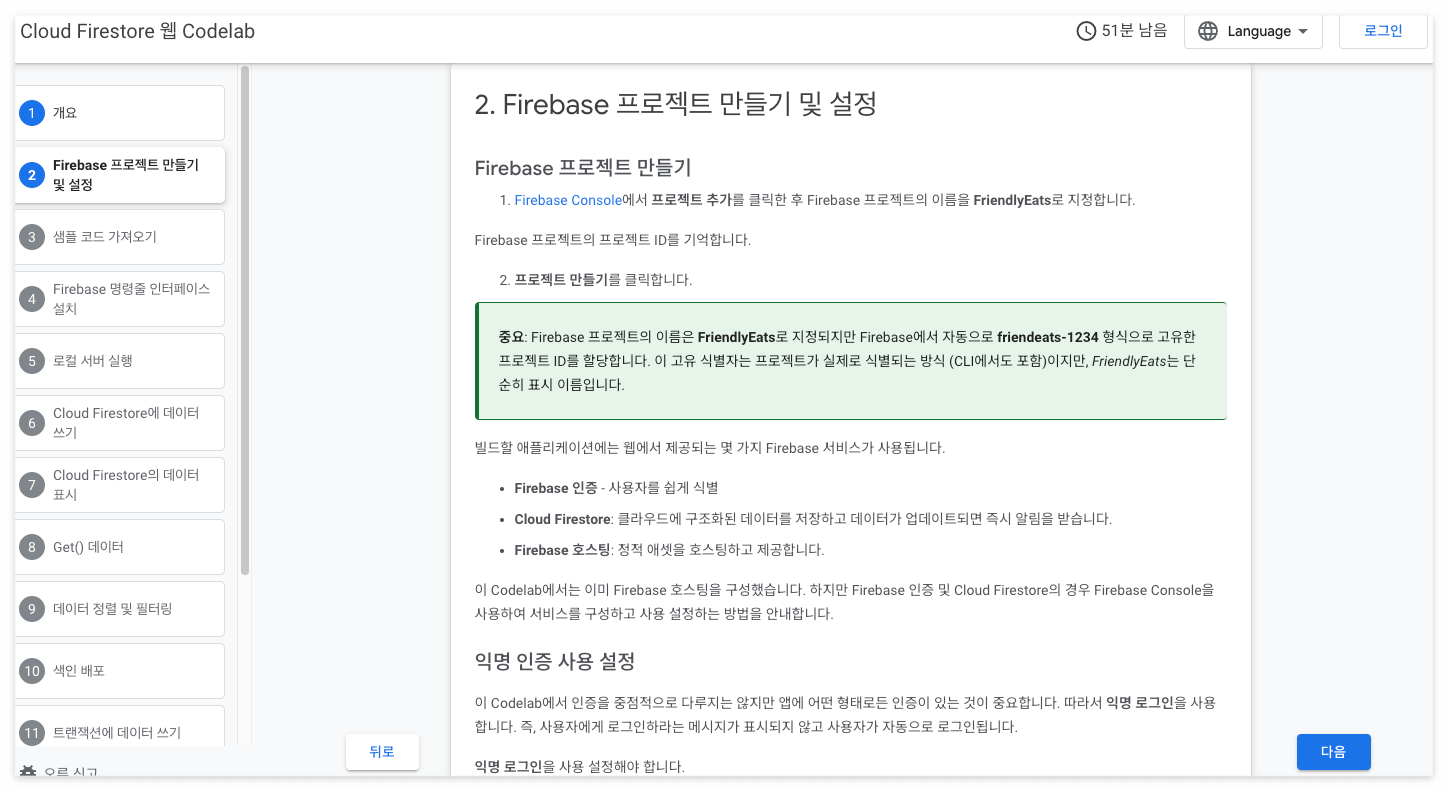Open the Firebase Console link
The height and width of the screenshot is (791, 1448).
[568, 200]
